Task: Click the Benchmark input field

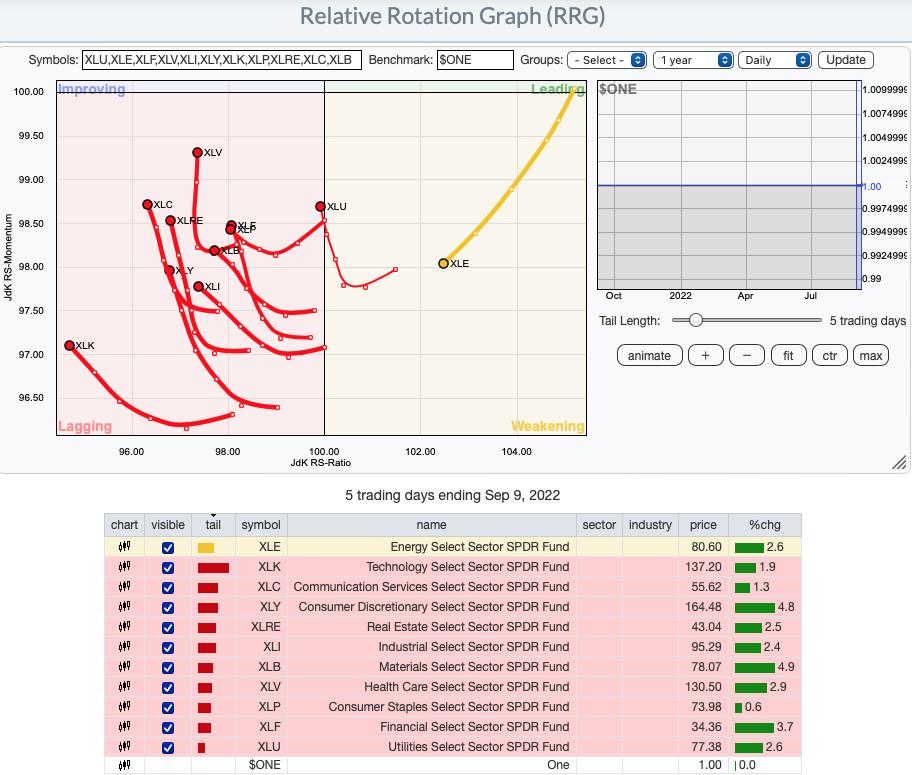Action: 475,60
